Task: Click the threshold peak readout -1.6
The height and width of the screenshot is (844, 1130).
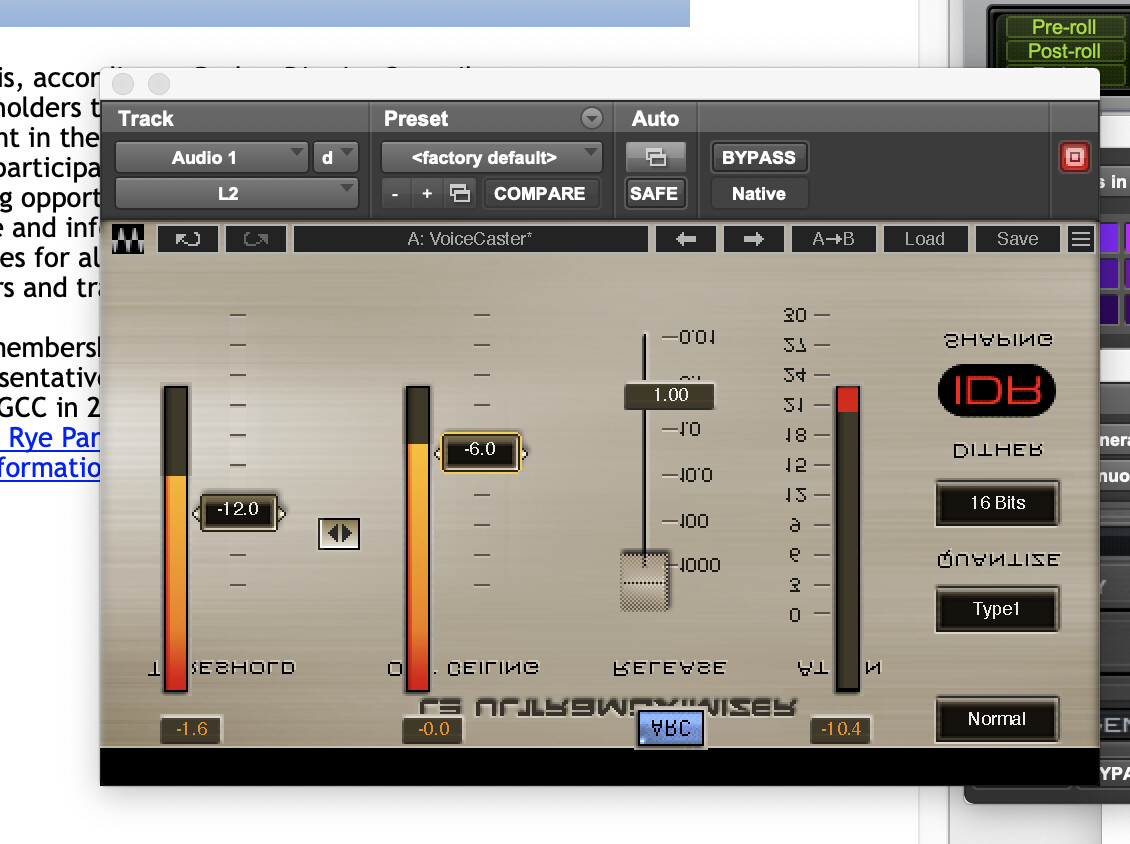Action: point(191,729)
